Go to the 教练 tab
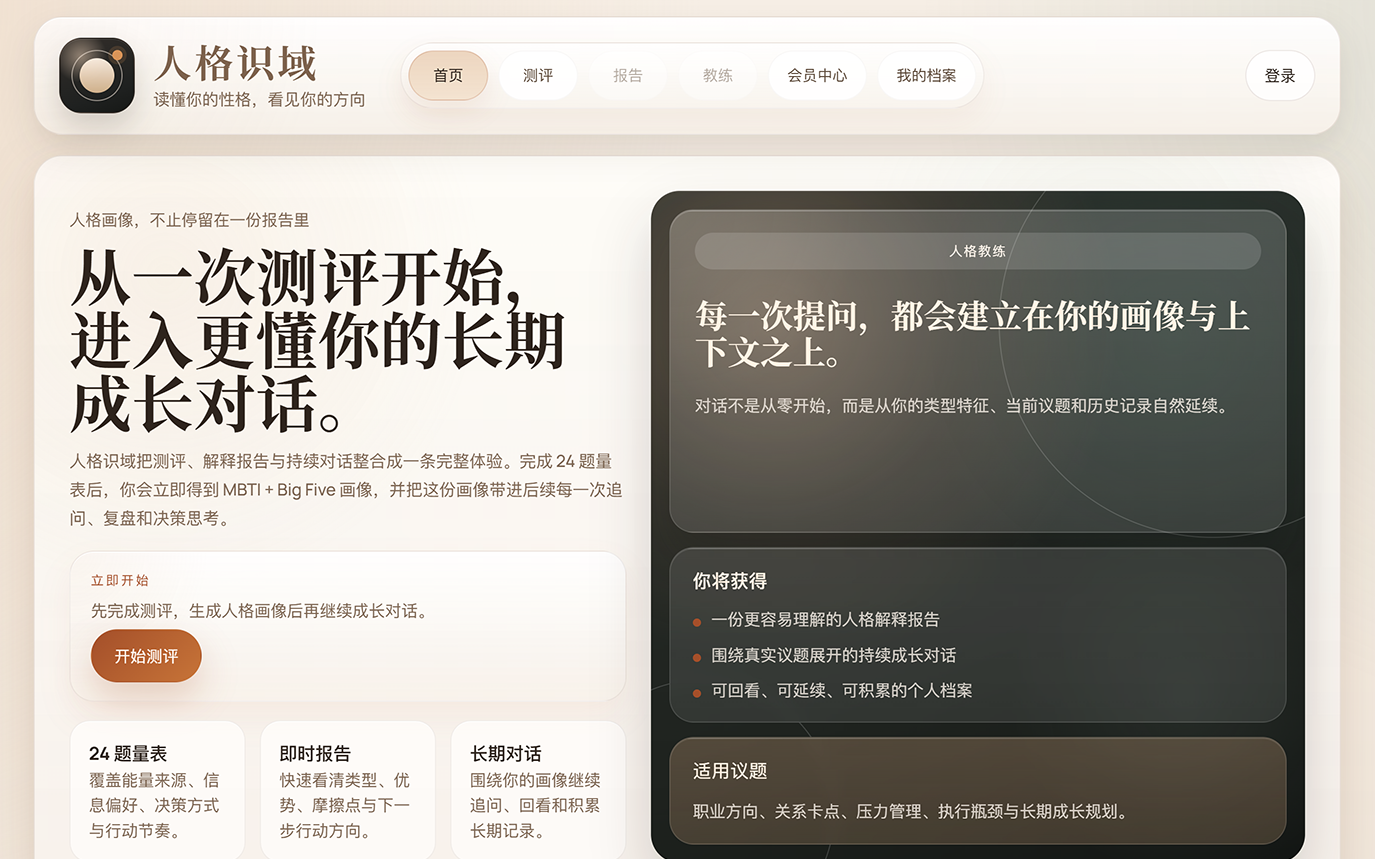Screen dimensions: 1375x859 tap(718, 76)
